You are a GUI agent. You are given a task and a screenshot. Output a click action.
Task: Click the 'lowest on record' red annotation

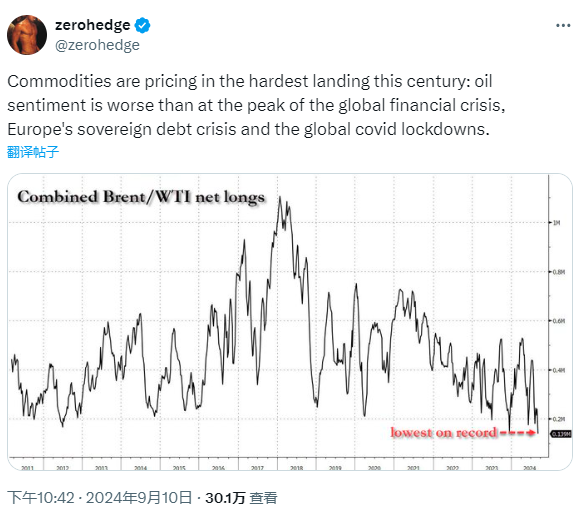(443, 432)
